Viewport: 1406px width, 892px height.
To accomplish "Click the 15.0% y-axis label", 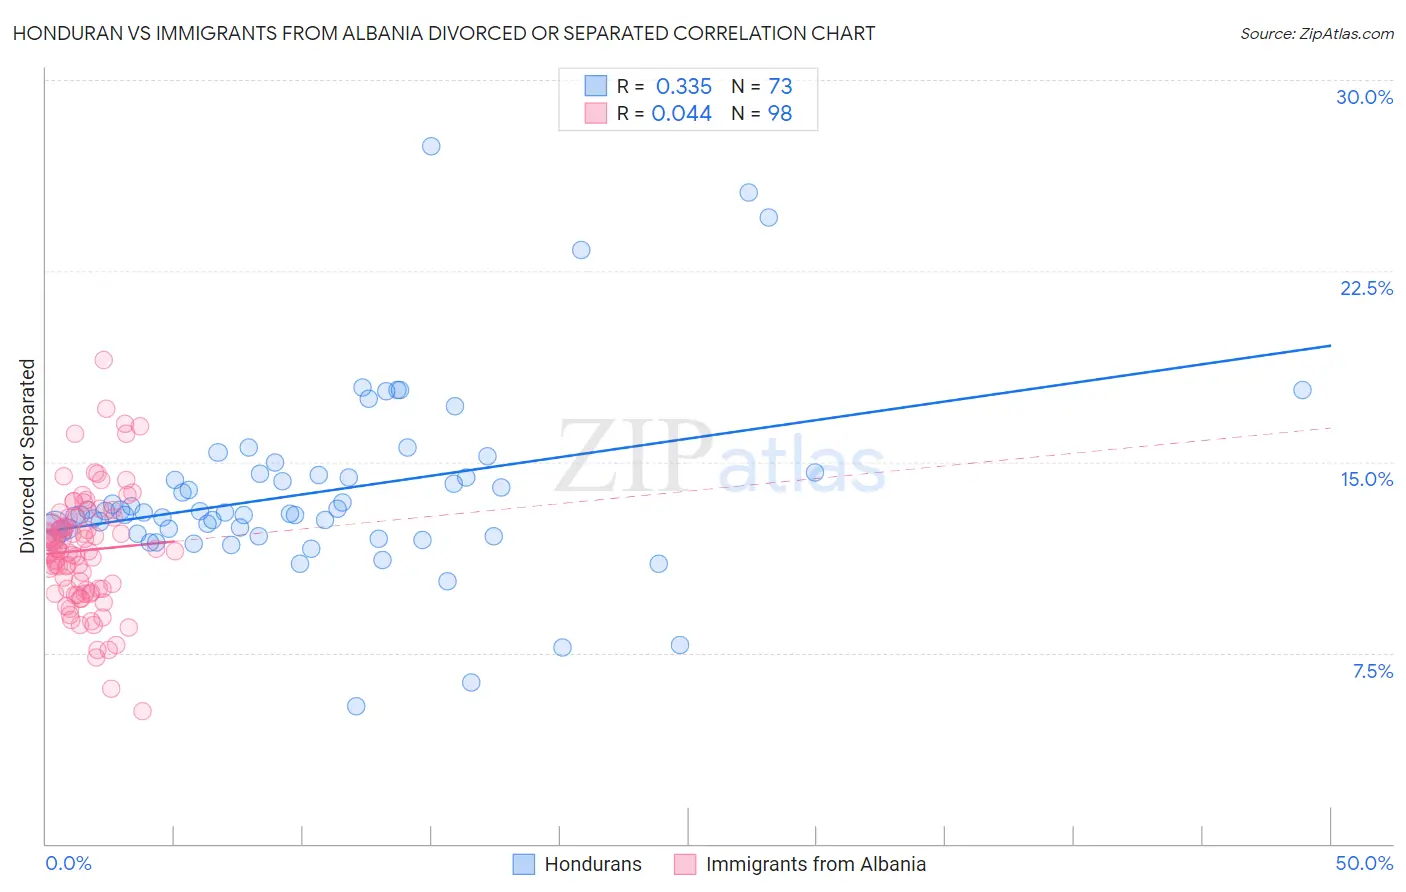I will coord(1367,479).
